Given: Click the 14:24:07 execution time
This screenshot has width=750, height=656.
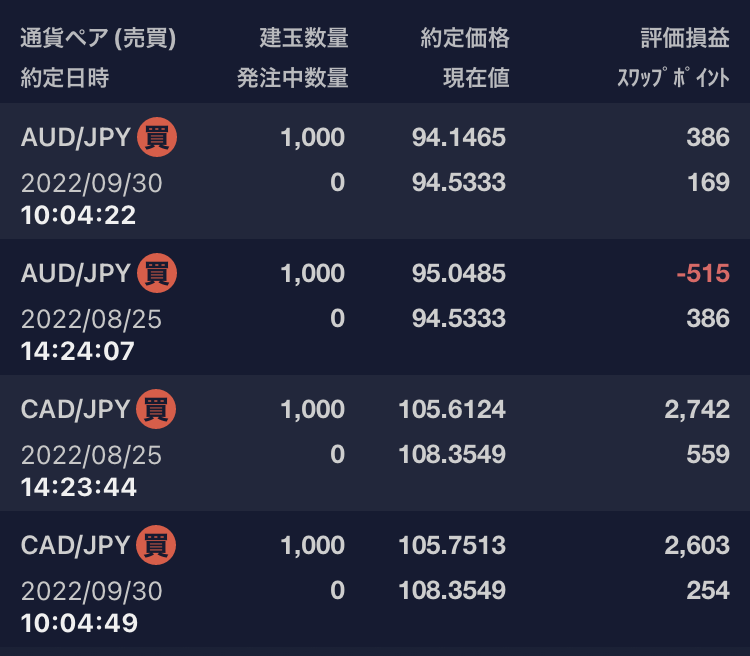Looking at the screenshot, I should tap(78, 352).
